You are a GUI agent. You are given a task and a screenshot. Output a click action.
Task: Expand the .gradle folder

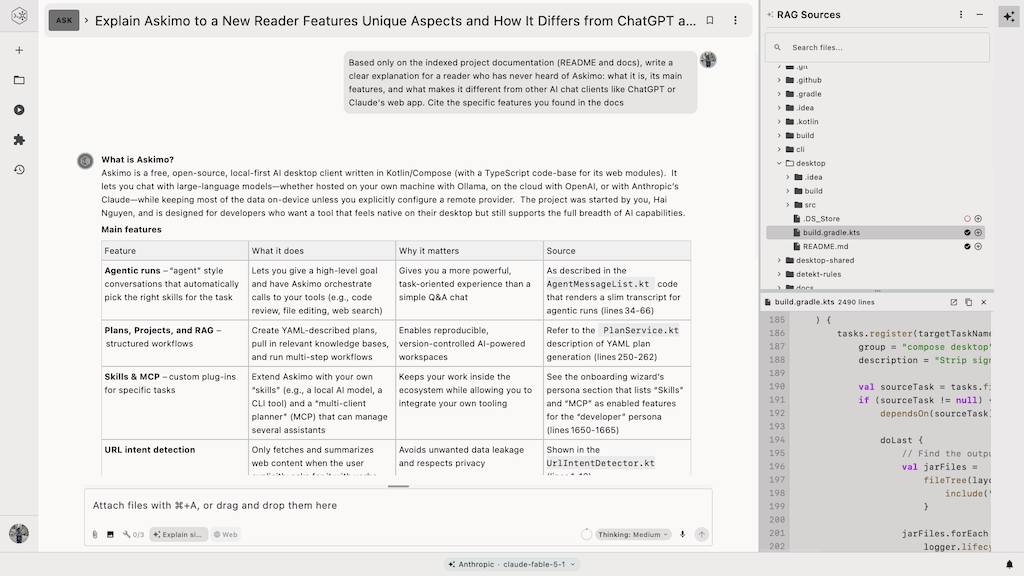[779, 94]
